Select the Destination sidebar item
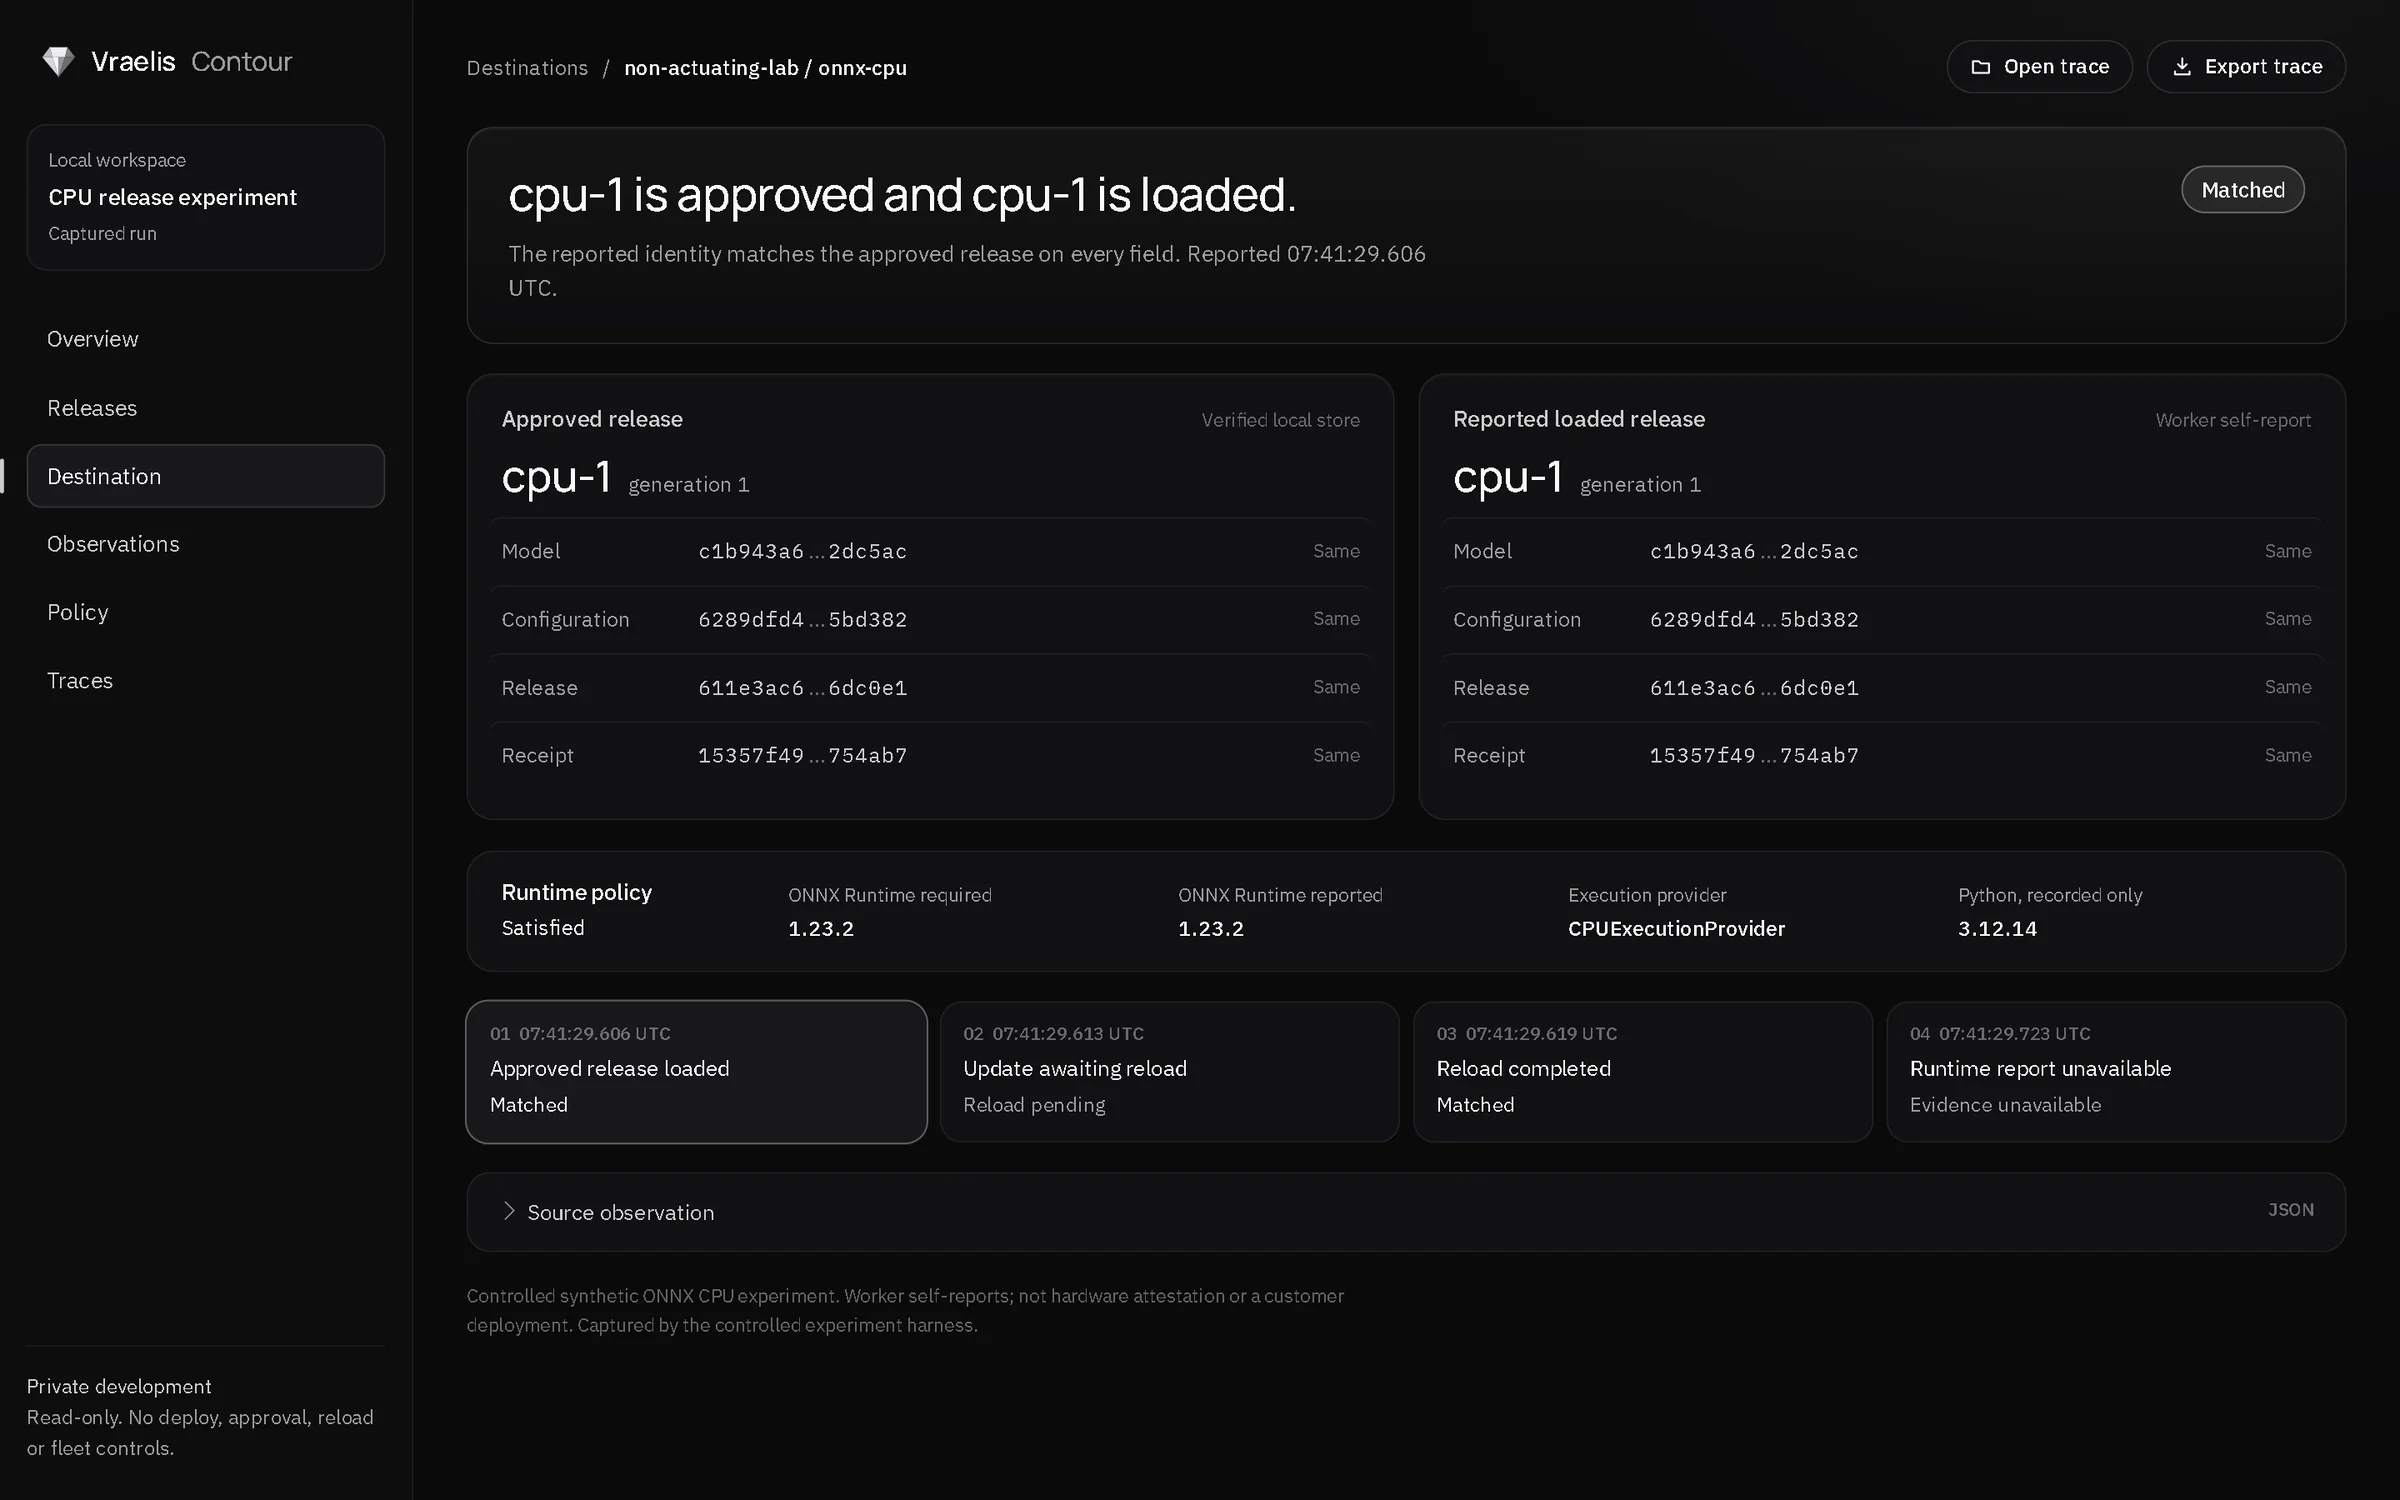The image size is (2400, 1500). point(206,476)
